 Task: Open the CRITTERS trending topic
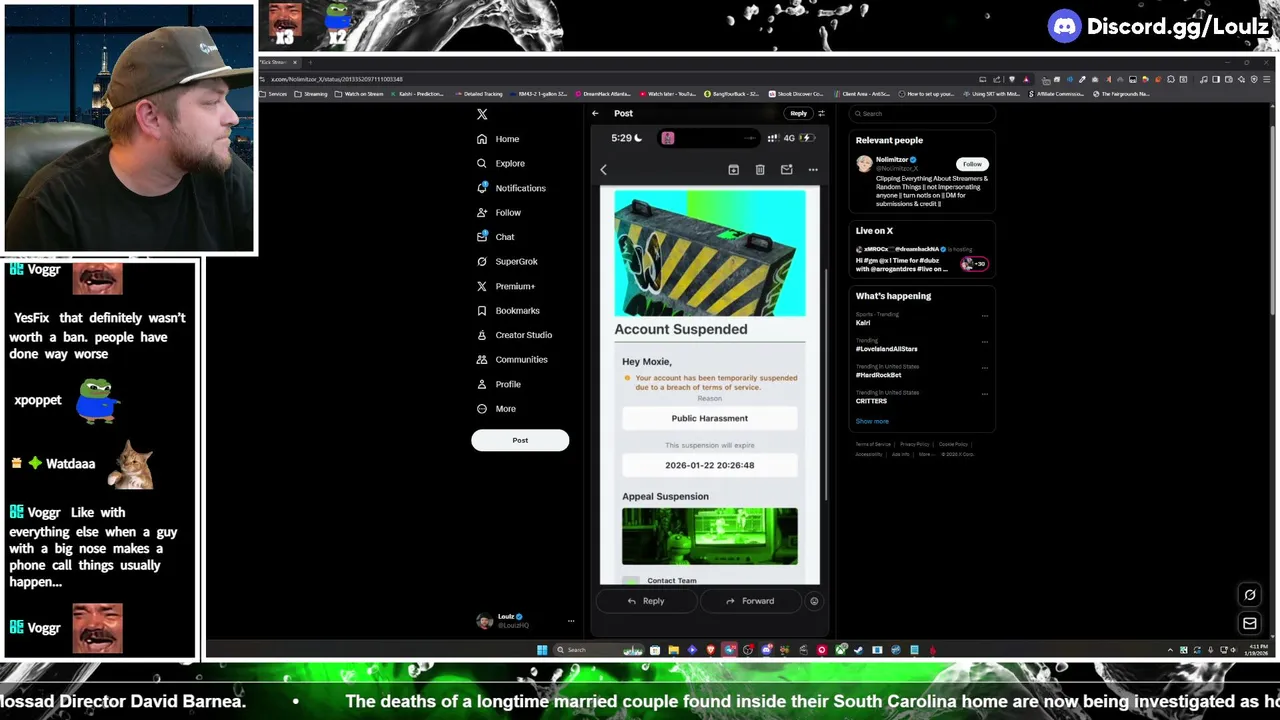click(871, 401)
